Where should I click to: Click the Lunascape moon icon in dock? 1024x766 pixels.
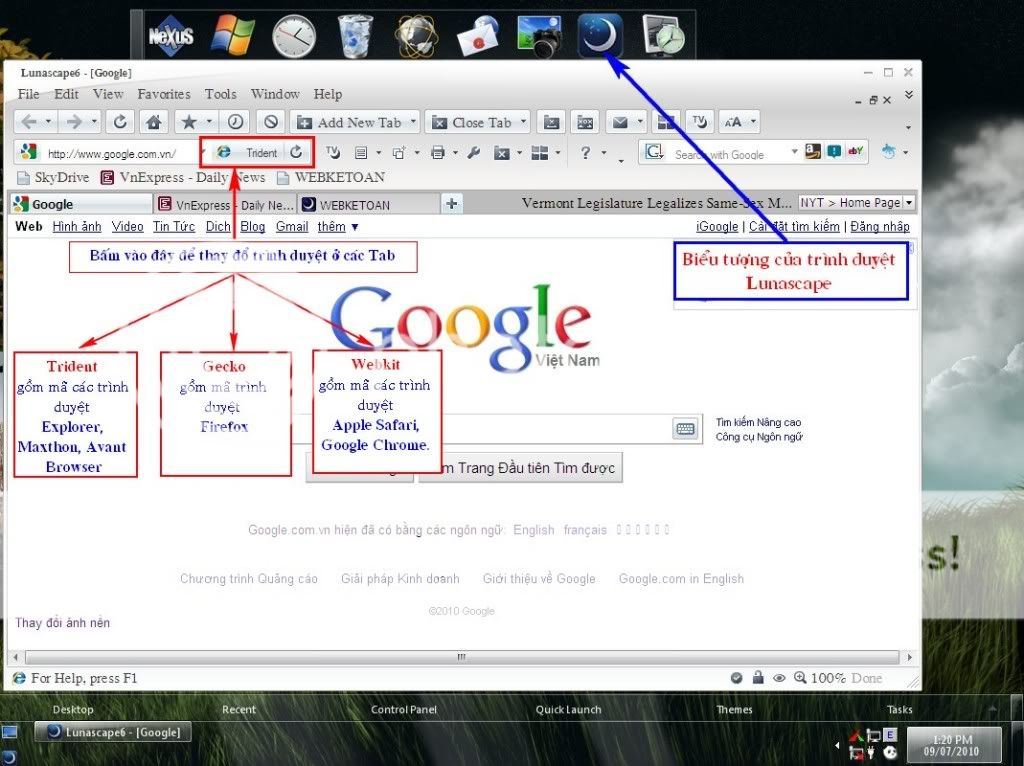601,36
